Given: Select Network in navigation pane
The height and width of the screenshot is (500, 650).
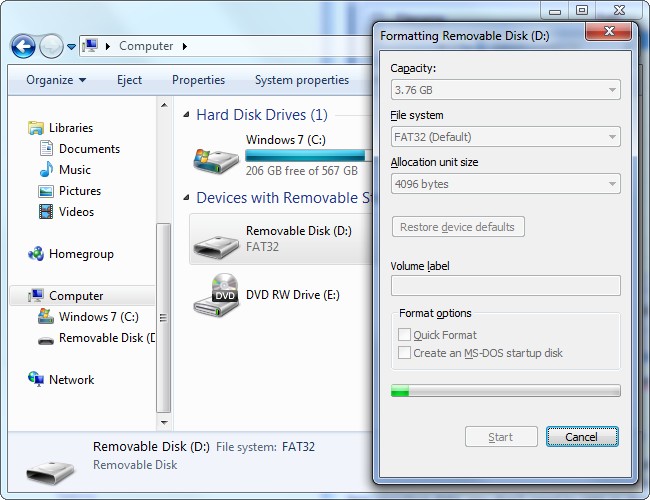Looking at the screenshot, I should [x=71, y=379].
